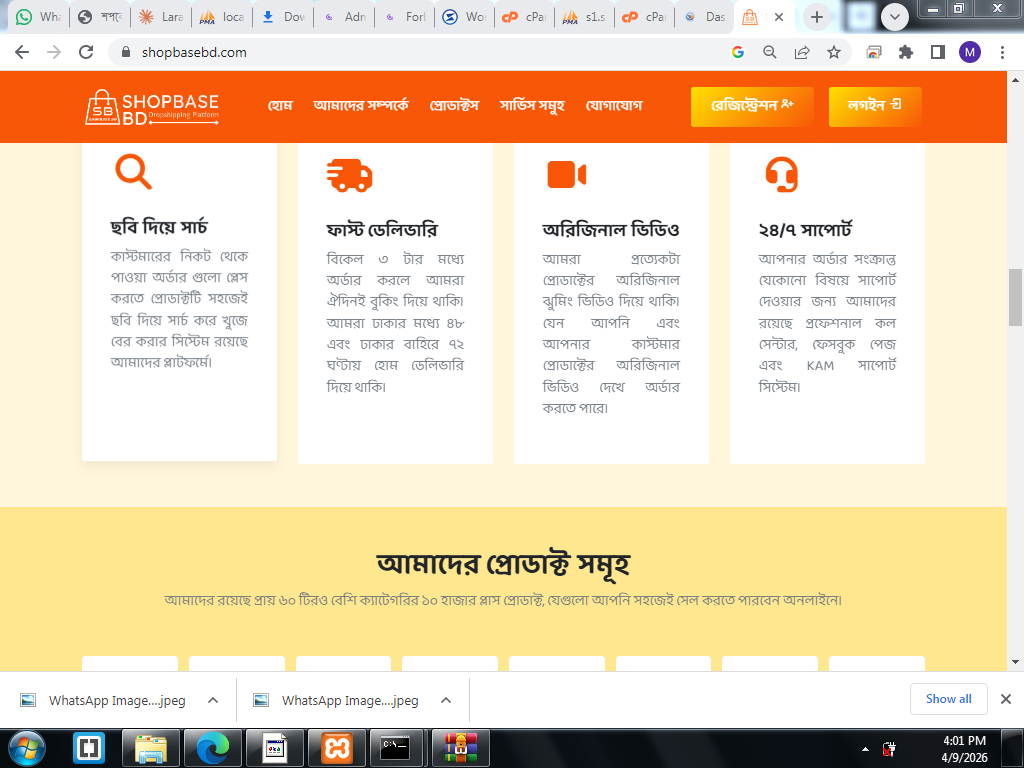The width and height of the screenshot is (1024, 768).
Task: Click the page vertical scrollbar thumb
Action: click(1015, 297)
